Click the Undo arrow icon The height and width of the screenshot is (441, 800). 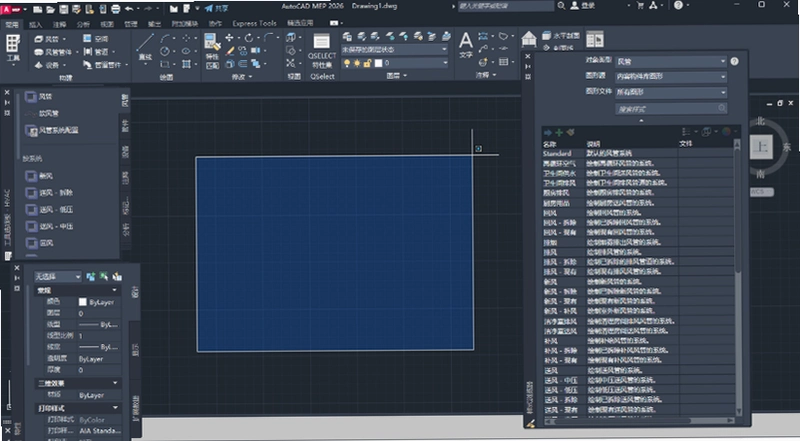(x=130, y=9)
